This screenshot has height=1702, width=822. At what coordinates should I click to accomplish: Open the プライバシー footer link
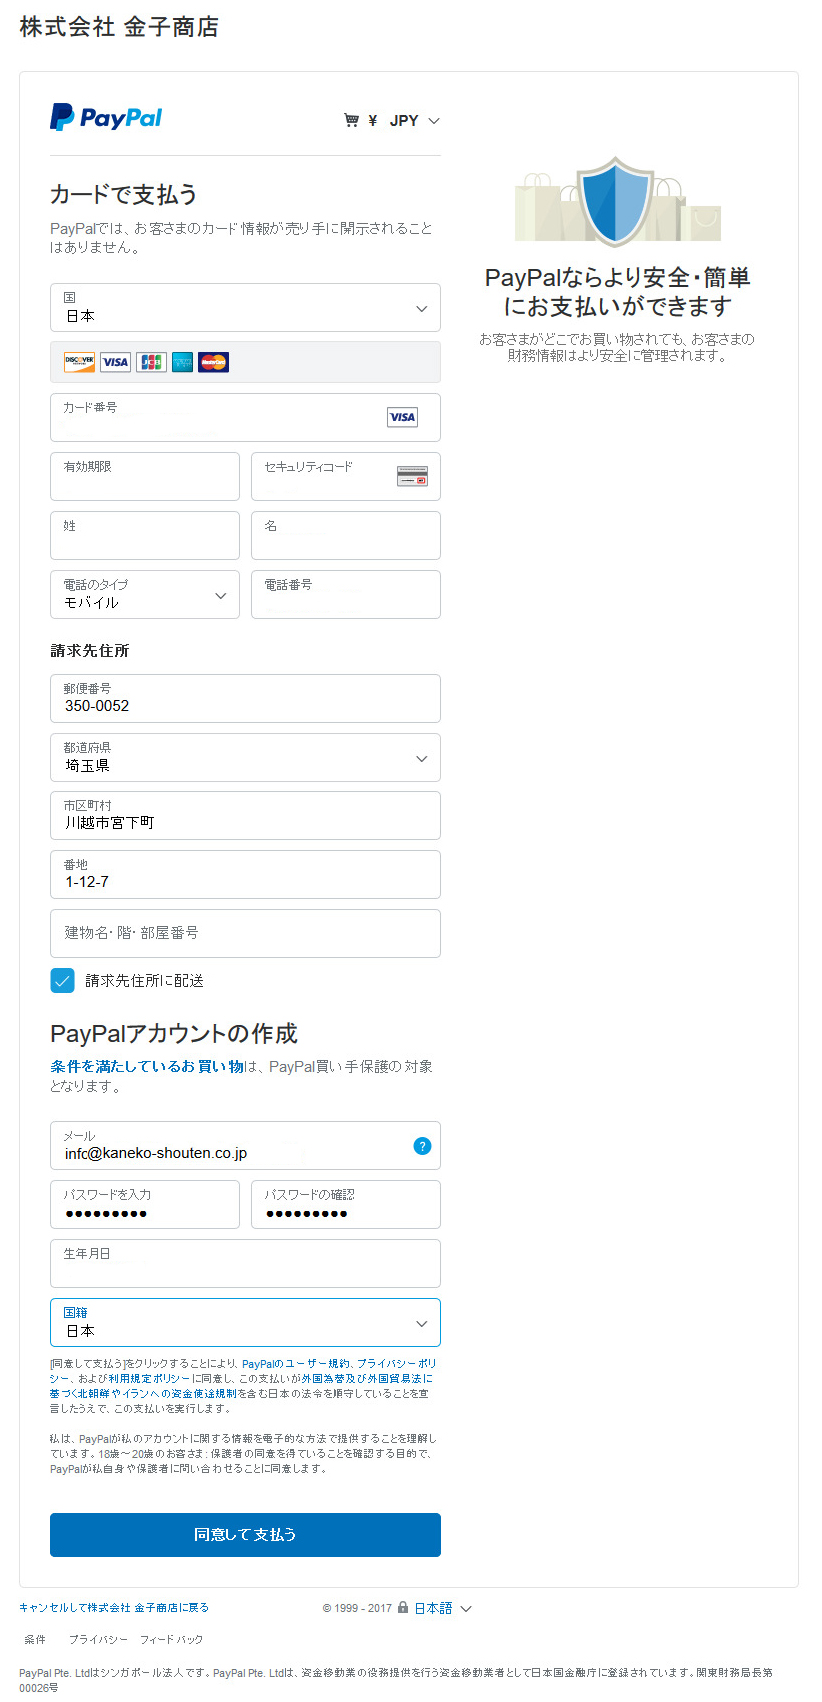pyautogui.click(x=98, y=1639)
